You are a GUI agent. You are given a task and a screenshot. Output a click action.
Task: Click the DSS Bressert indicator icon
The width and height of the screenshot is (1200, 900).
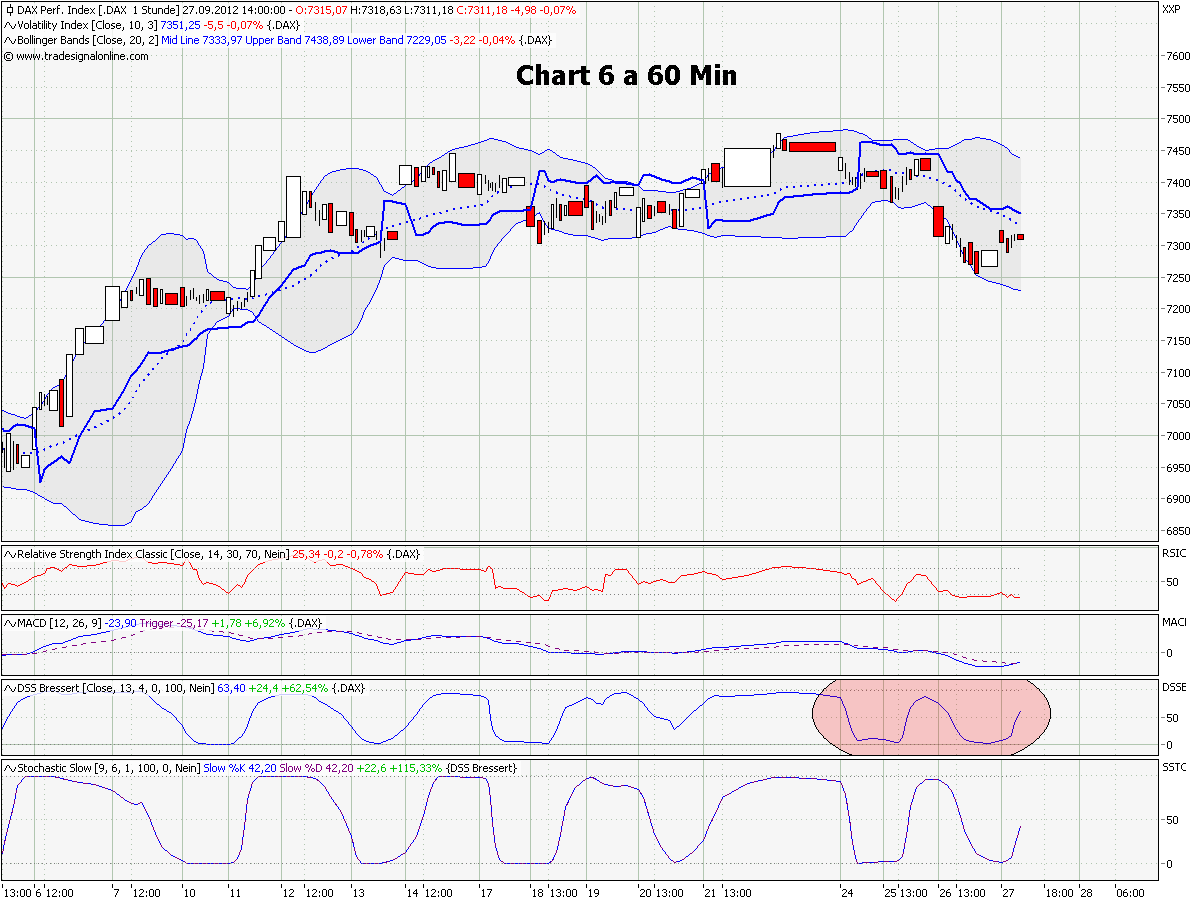8,688
